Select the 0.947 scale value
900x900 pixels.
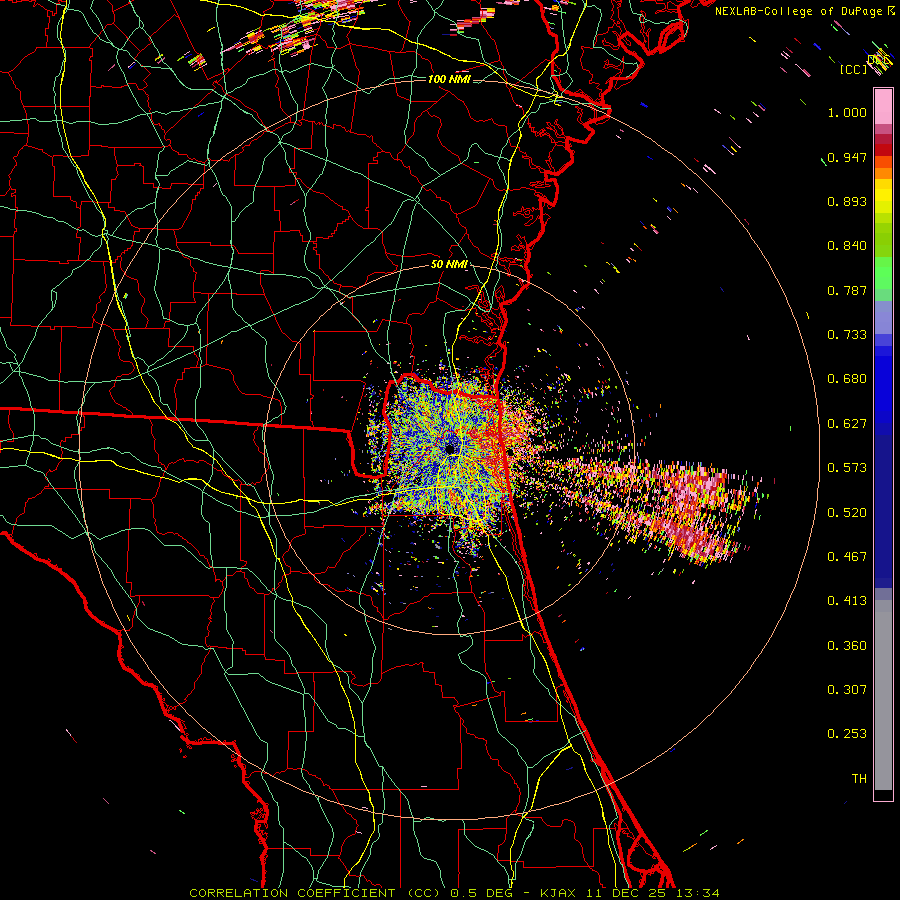coord(847,157)
